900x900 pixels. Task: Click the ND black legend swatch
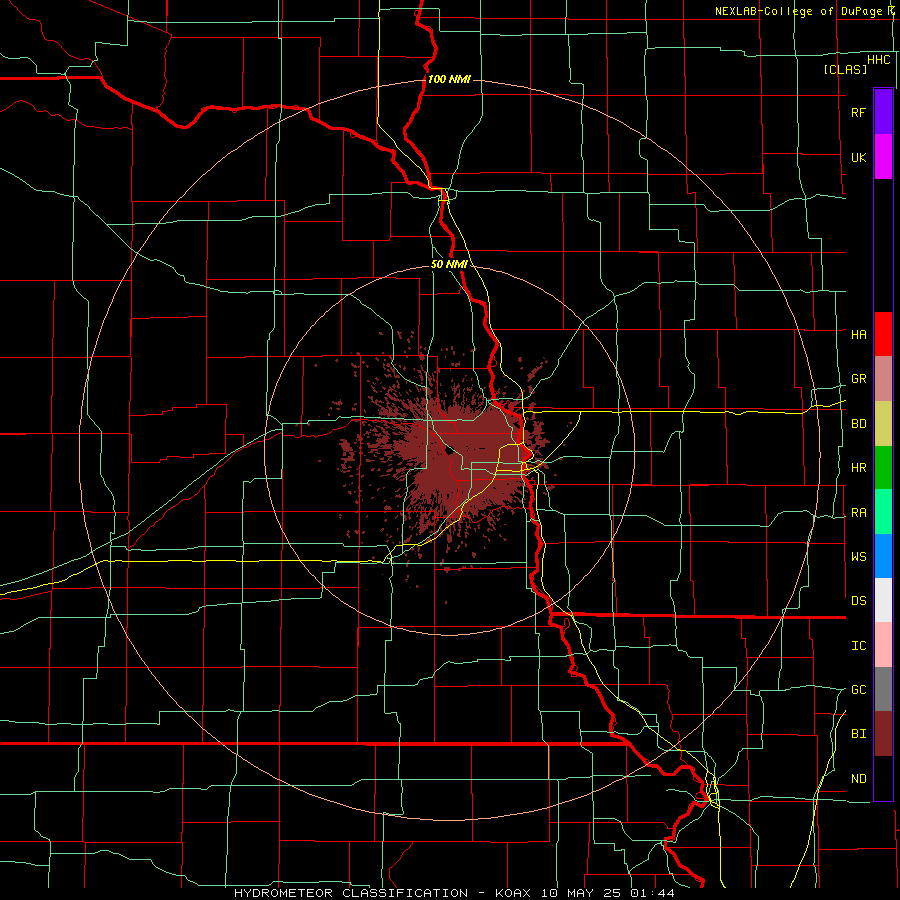point(883,778)
